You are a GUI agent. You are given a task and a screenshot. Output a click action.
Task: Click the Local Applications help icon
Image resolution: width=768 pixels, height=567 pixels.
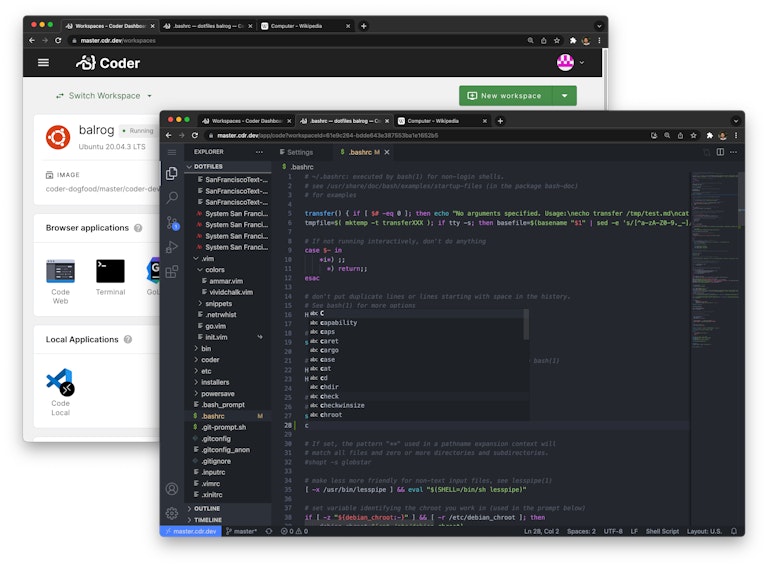tap(128, 339)
